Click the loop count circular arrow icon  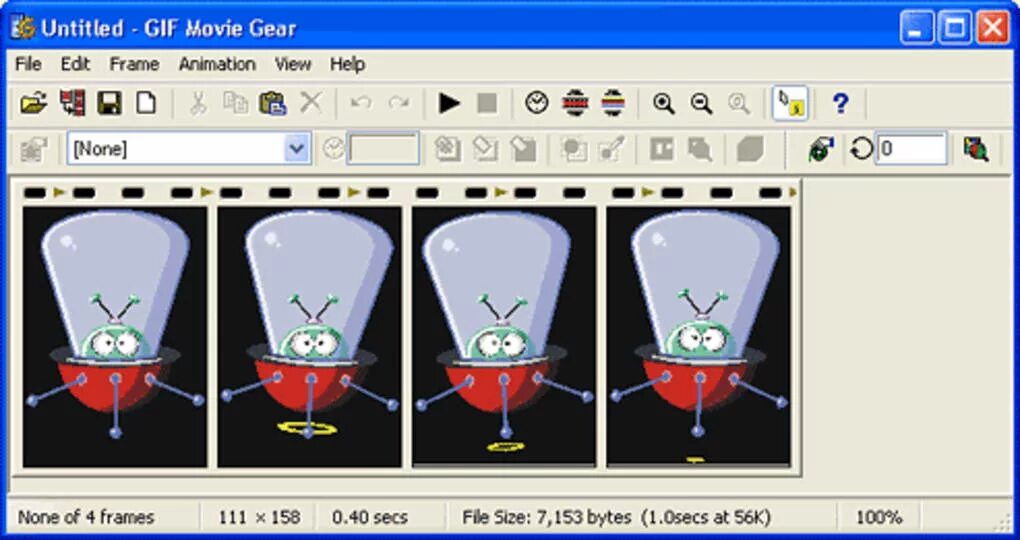861,149
